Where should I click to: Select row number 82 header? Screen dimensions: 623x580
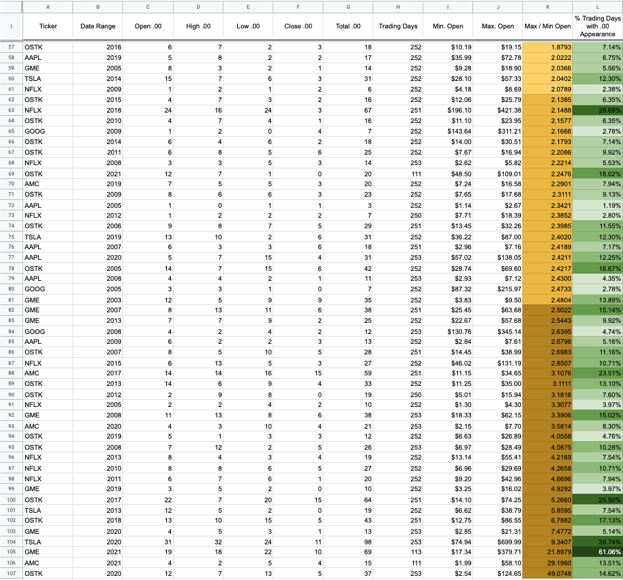coord(11,310)
